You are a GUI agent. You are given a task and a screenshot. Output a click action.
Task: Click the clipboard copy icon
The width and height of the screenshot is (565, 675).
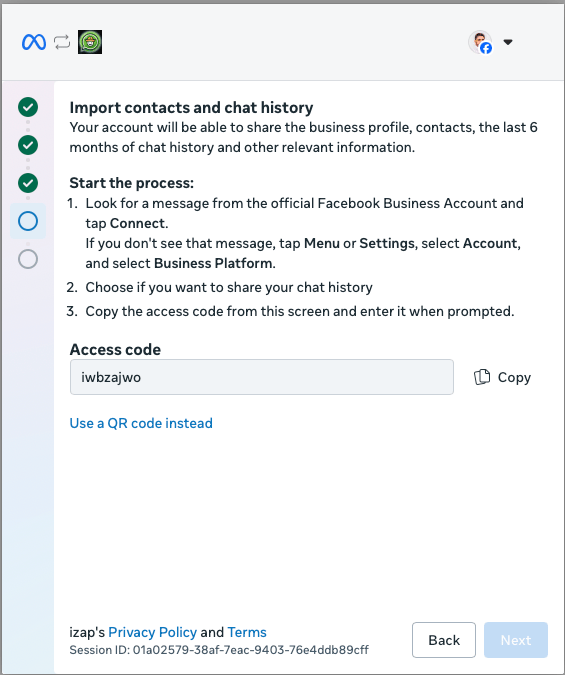(482, 377)
